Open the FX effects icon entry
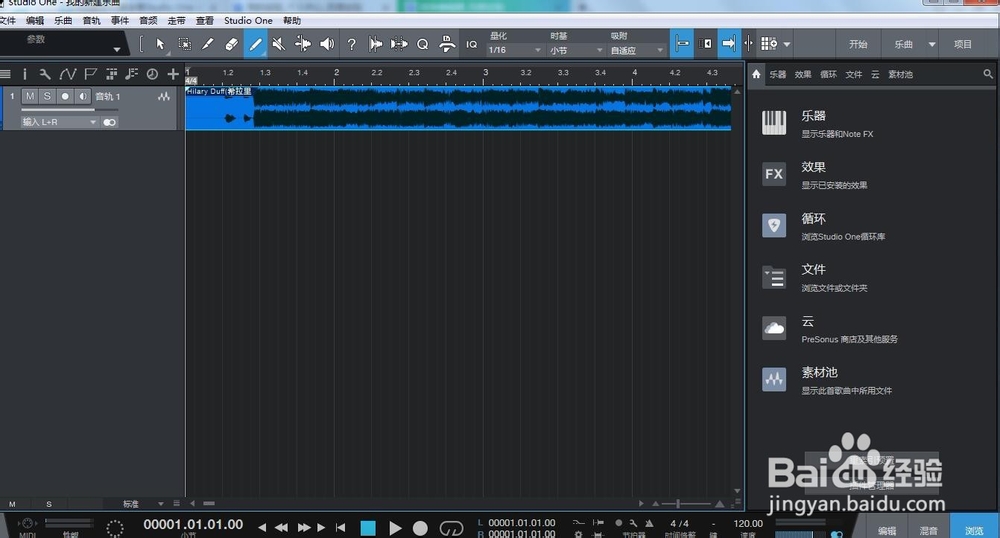Image resolution: width=1000 pixels, height=538 pixels. pyautogui.click(x=774, y=174)
